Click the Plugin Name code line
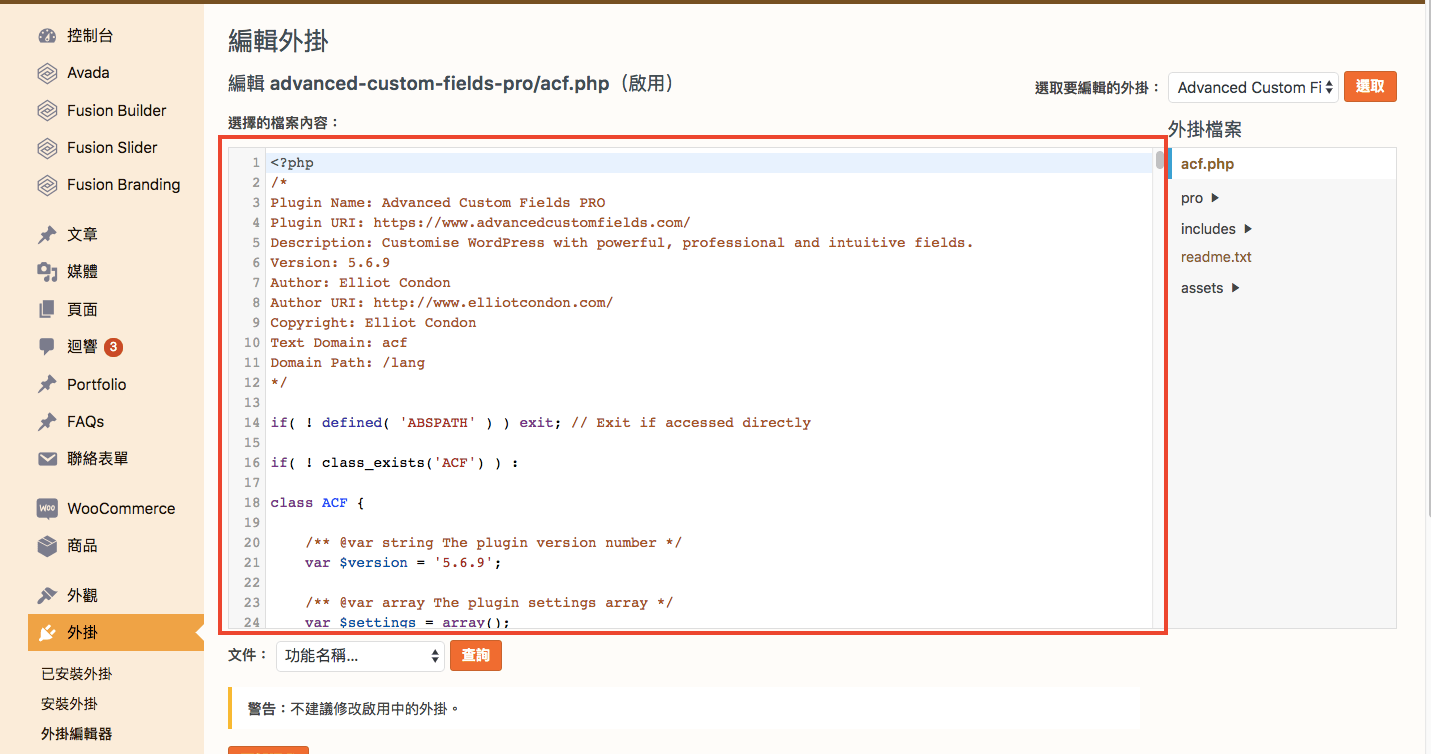The width and height of the screenshot is (1431, 754). (438, 203)
